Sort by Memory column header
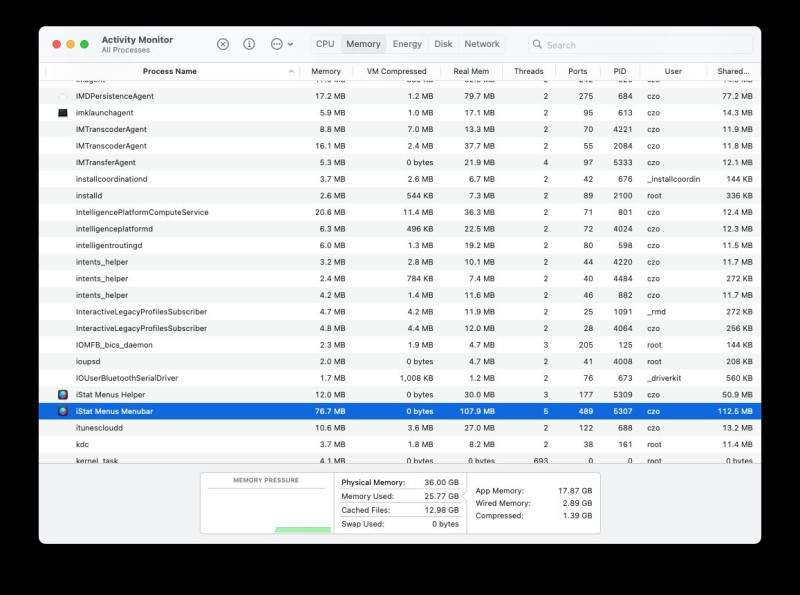This screenshot has height=595, width=800. [326, 71]
